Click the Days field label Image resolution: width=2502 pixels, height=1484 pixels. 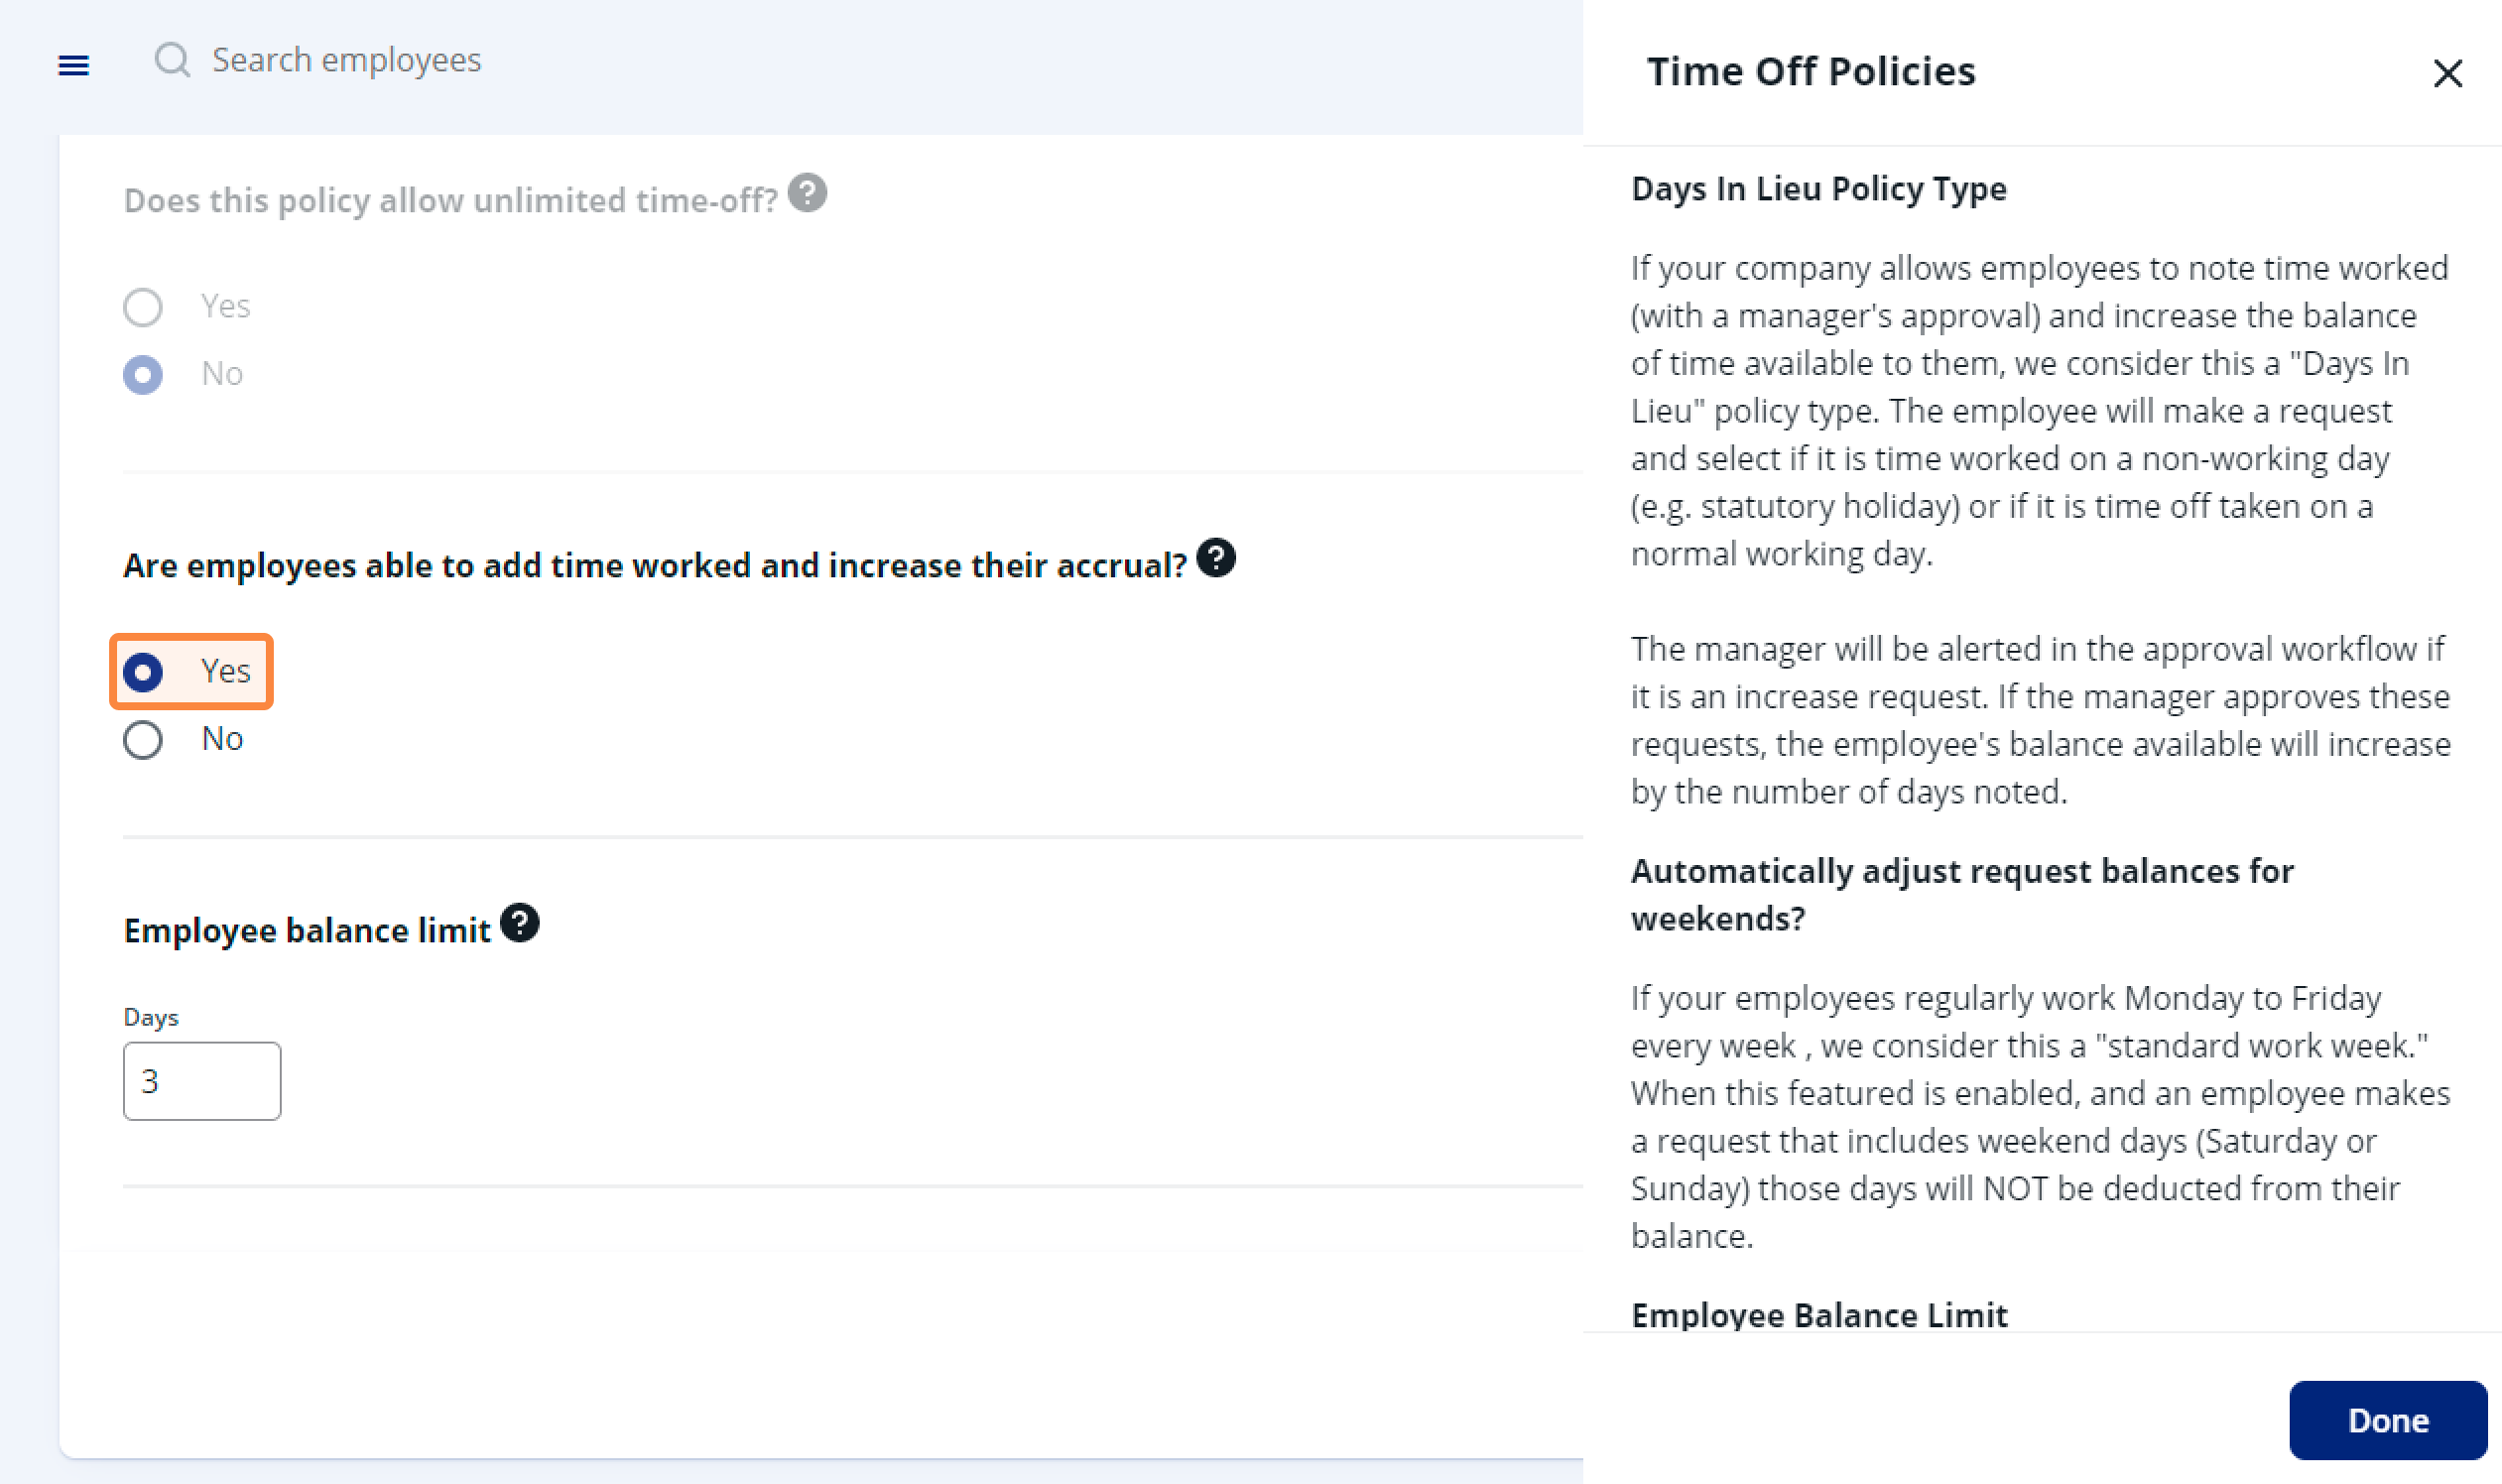[151, 1017]
